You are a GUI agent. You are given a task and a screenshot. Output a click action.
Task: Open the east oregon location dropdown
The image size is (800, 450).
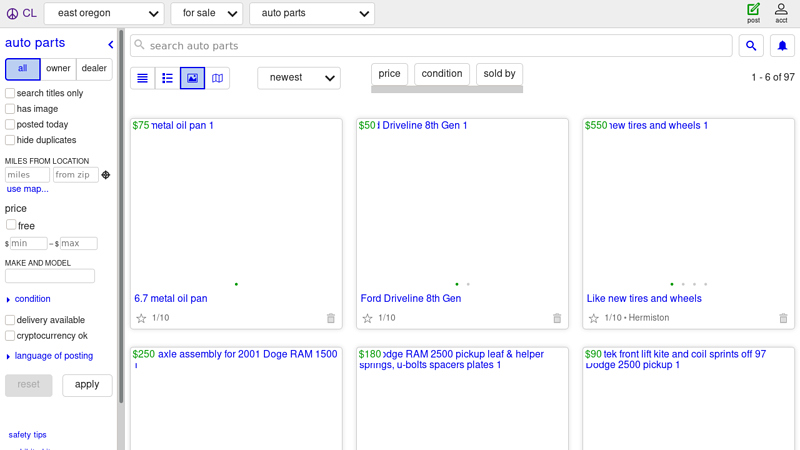(104, 14)
